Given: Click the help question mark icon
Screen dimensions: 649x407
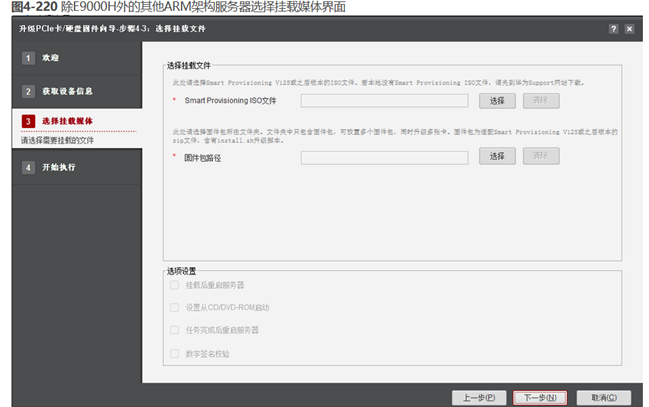Looking at the screenshot, I should click(x=613, y=29).
